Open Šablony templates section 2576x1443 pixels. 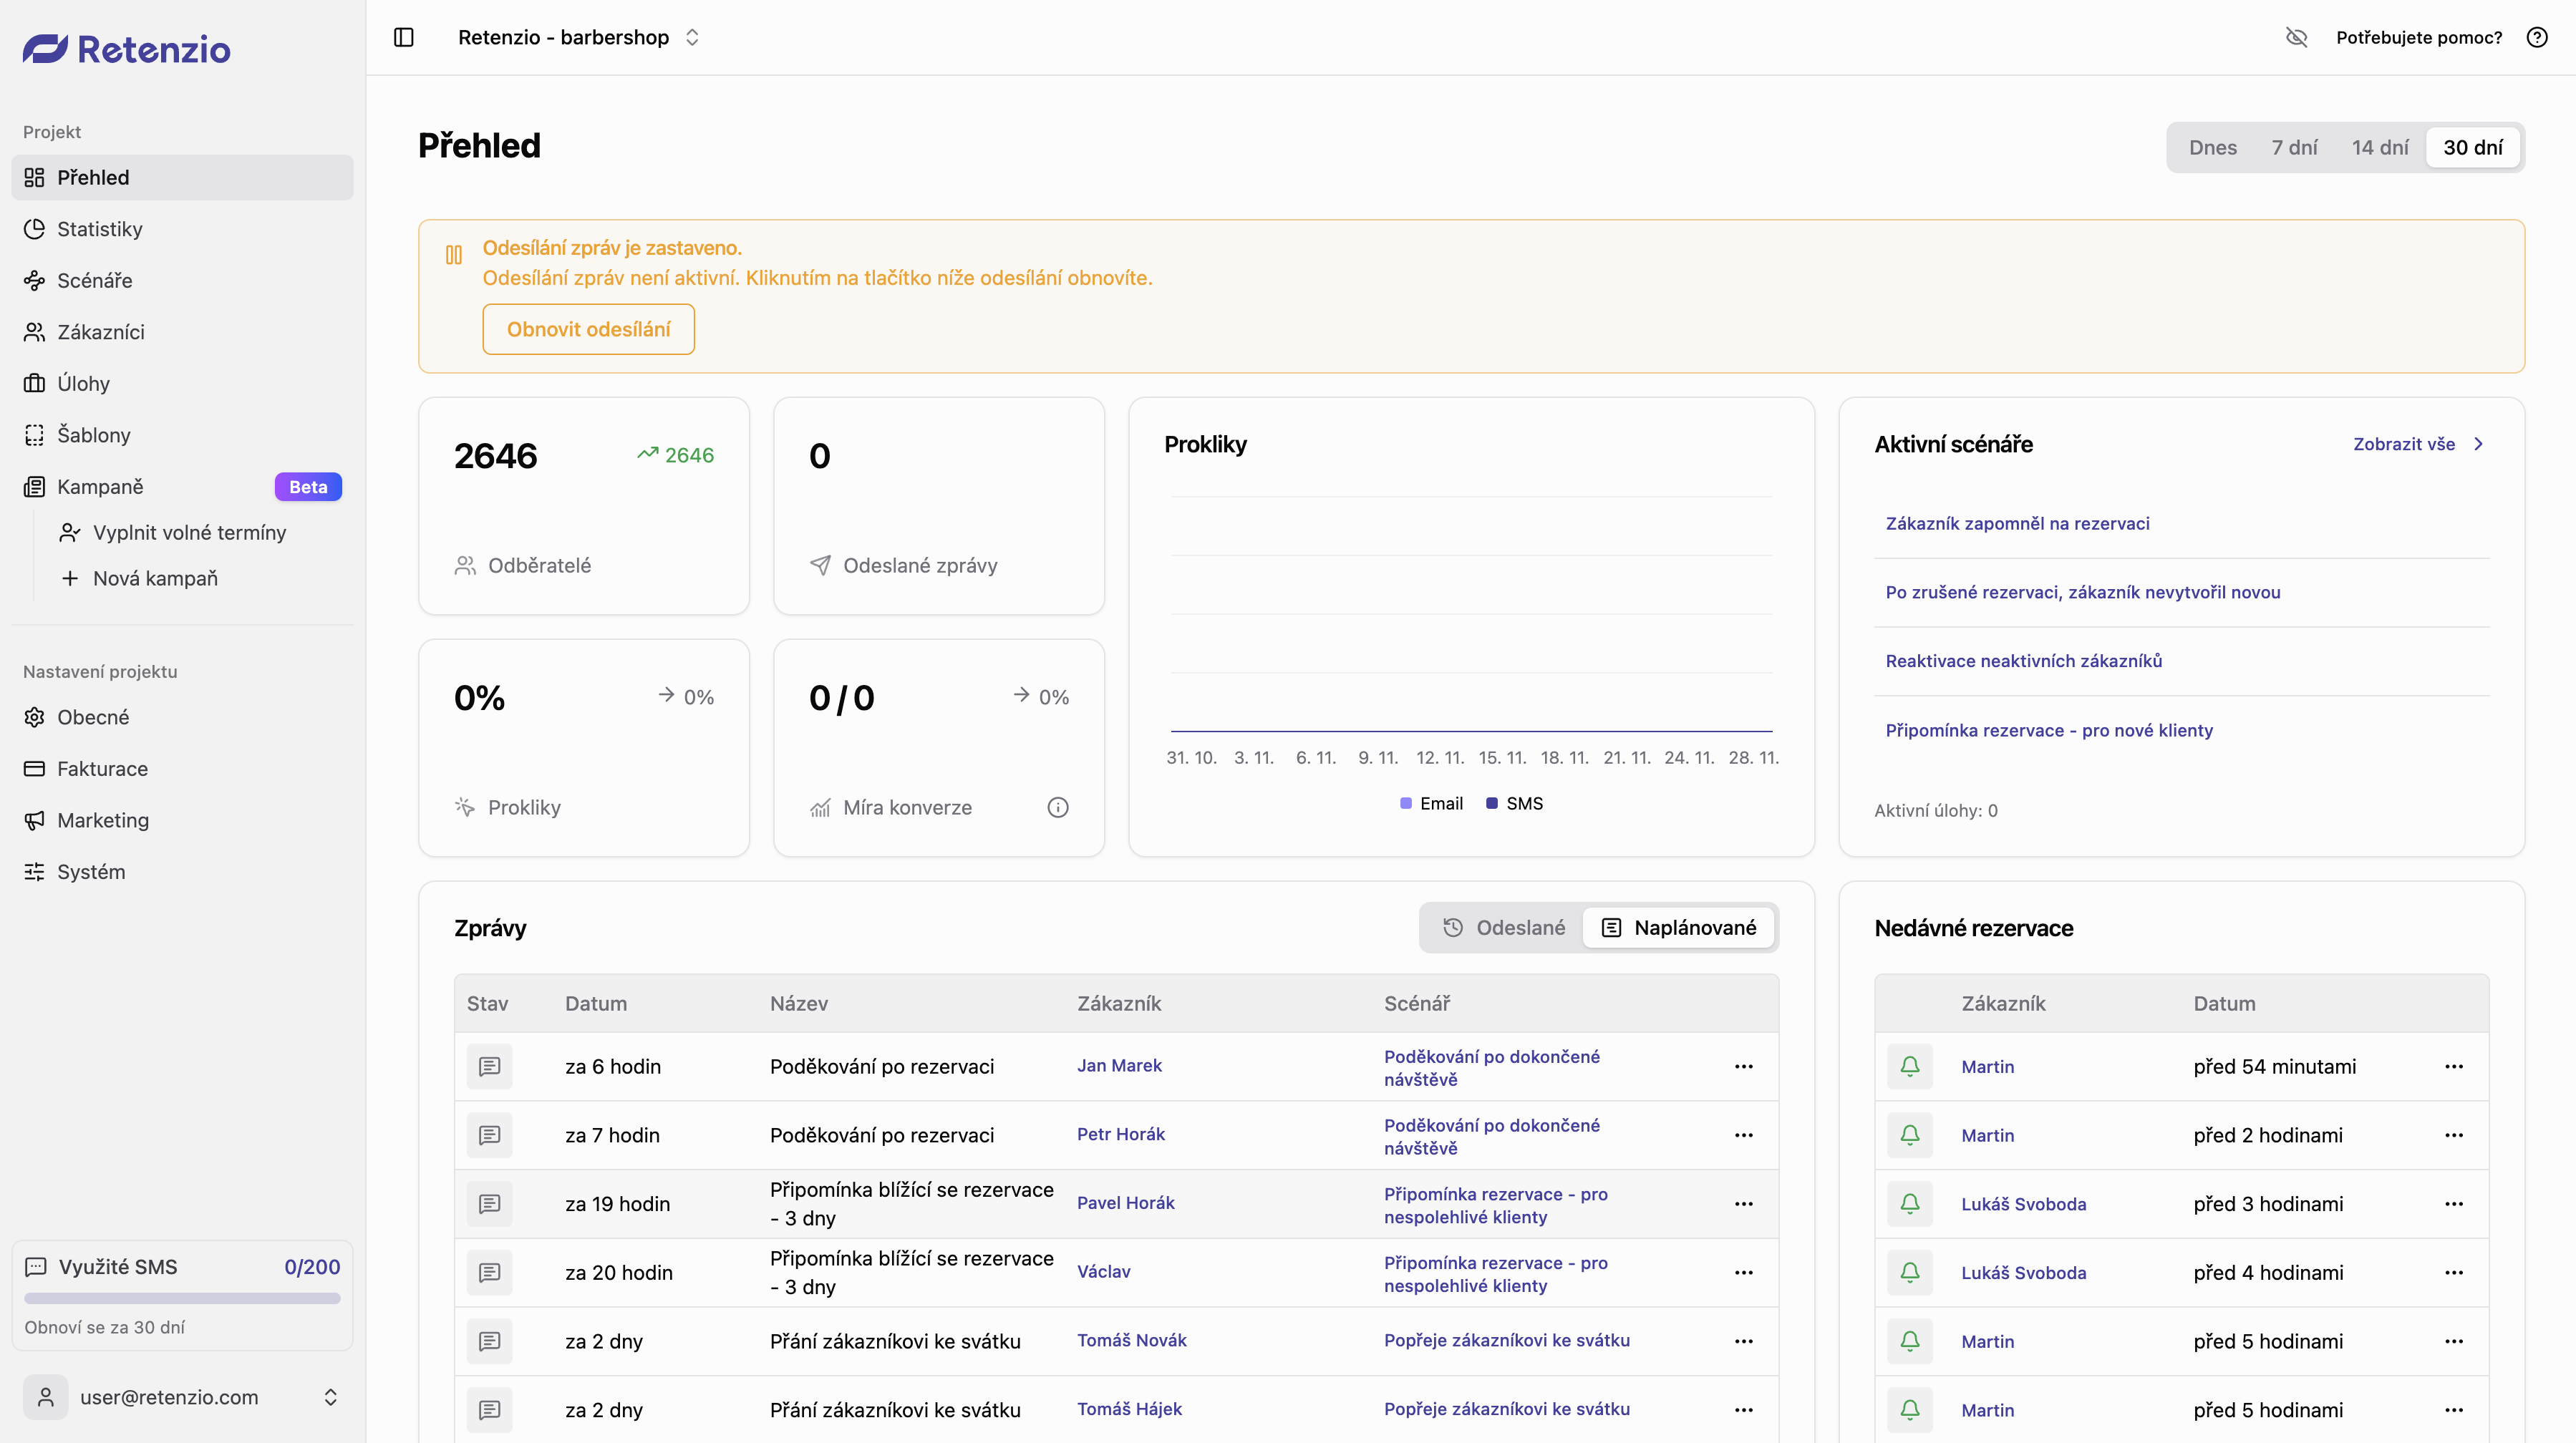[93, 435]
